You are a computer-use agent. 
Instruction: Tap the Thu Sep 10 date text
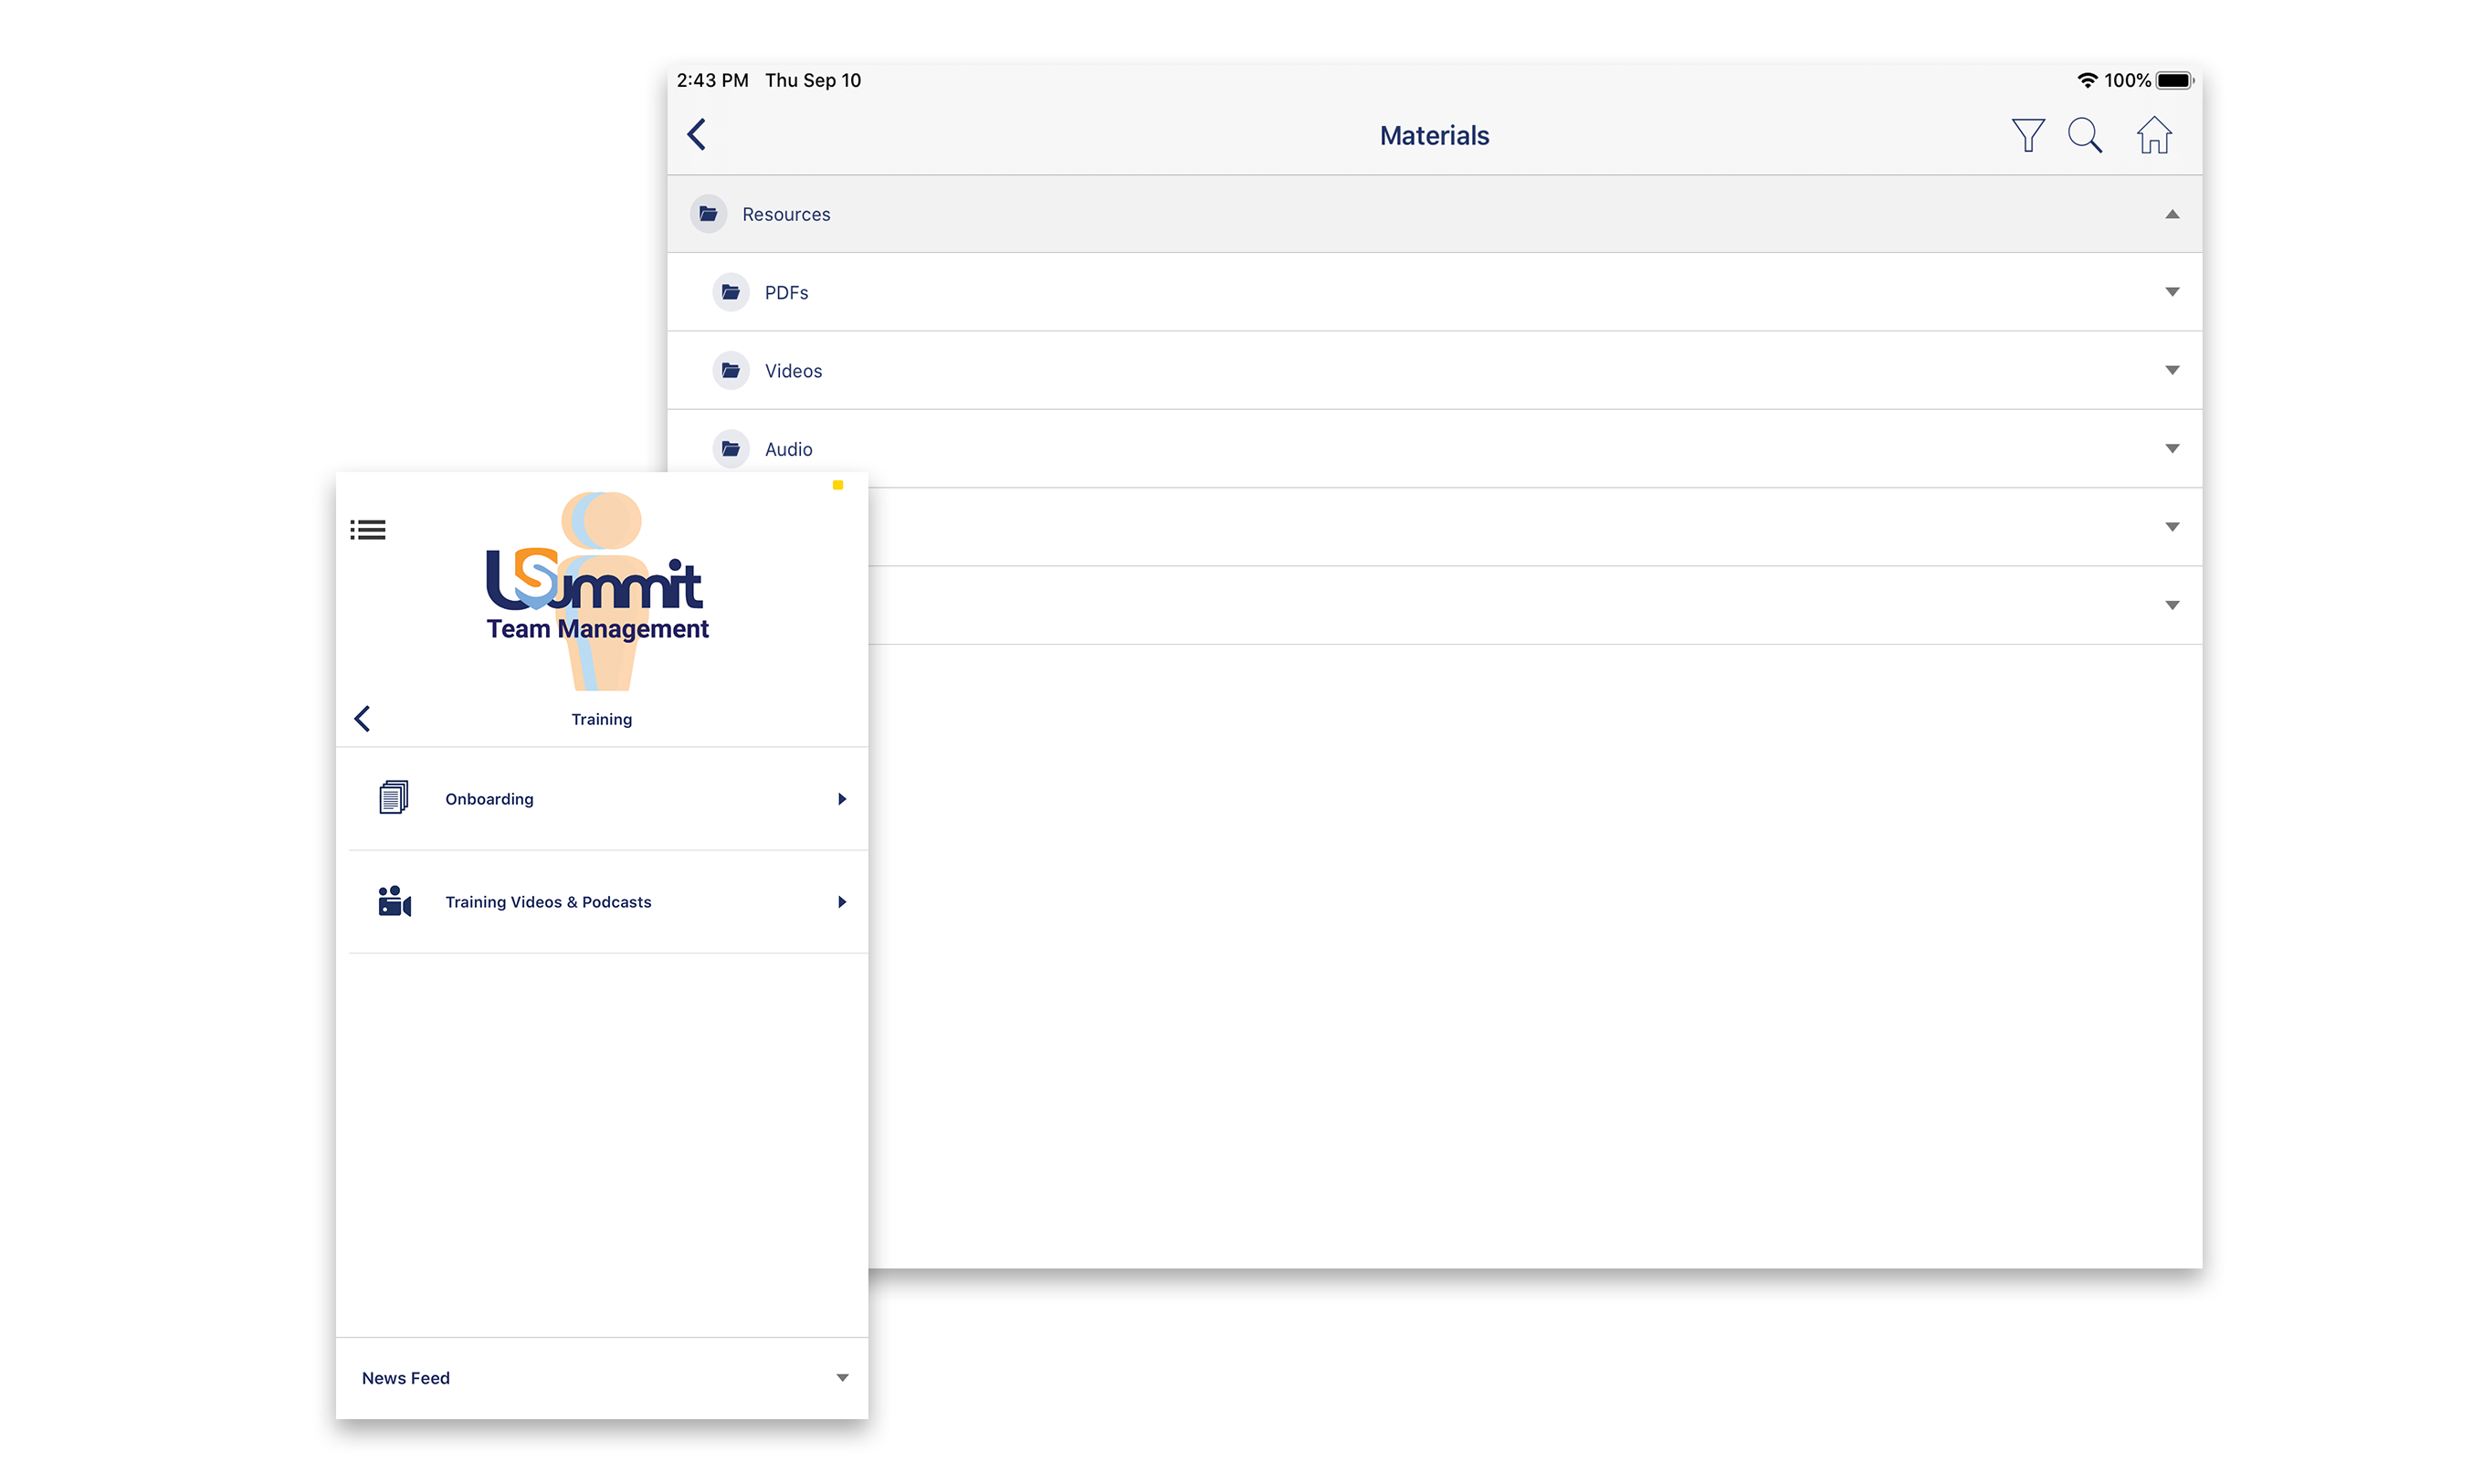[813, 80]
